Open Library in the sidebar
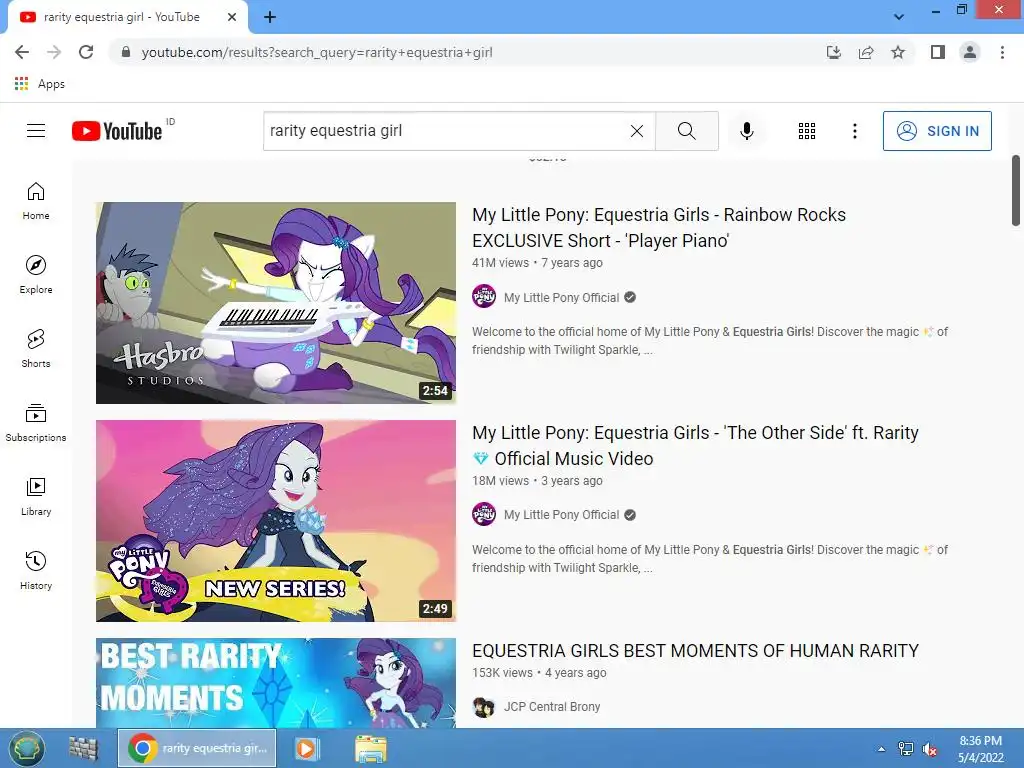Viewport: 1024px width, 768px height. (36, 497)
